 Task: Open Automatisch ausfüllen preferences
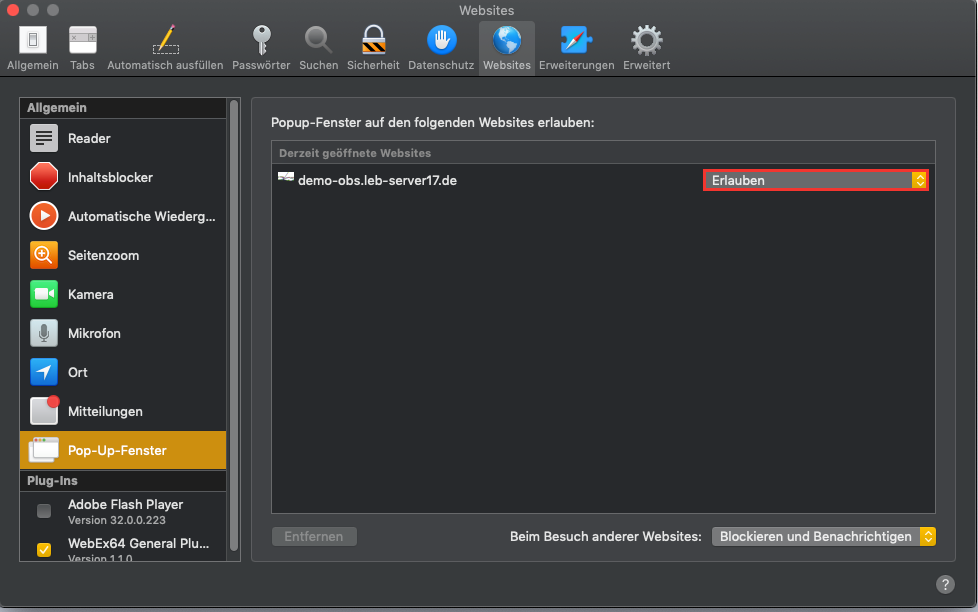(165, 41)
